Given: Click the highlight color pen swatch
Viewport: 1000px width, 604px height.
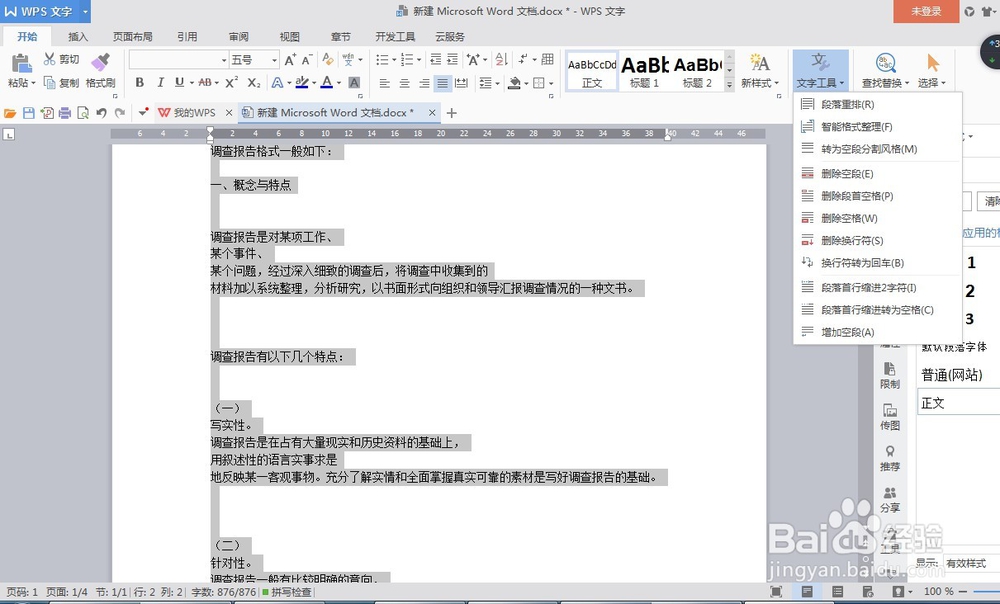Looking at the screenshot, I should click(x=302, y=82).
